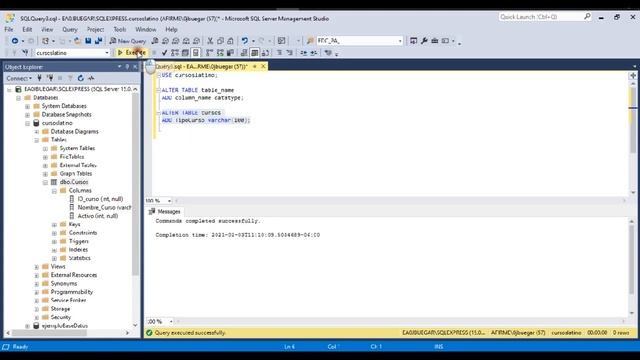Refresh the Object Explorer tree
Screen dimensions: 640x360
tap(81, 78)
